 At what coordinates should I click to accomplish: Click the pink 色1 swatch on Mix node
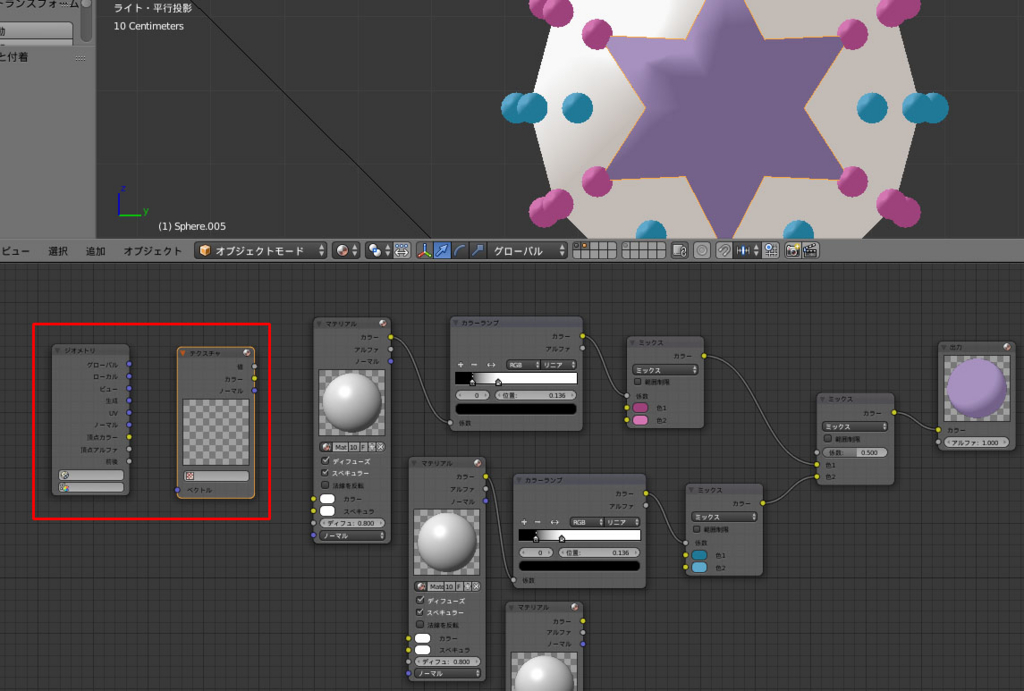tap(640, 408)
